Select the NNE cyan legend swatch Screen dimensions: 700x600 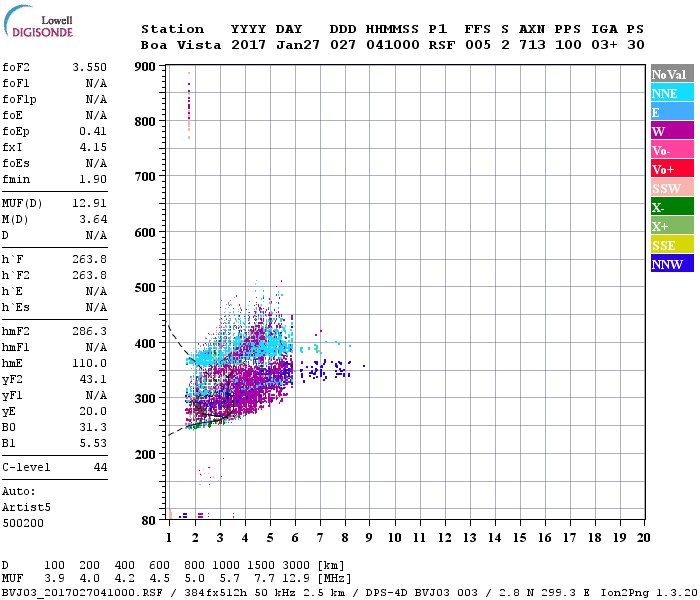pos(672,93)
